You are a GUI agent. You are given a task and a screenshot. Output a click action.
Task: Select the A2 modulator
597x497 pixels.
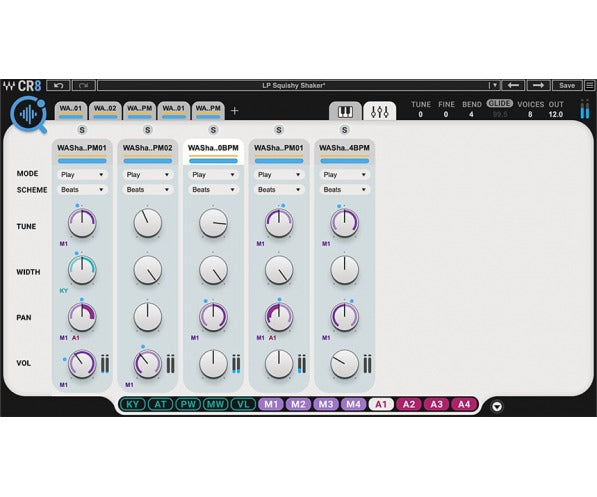(x=409, y=404)
